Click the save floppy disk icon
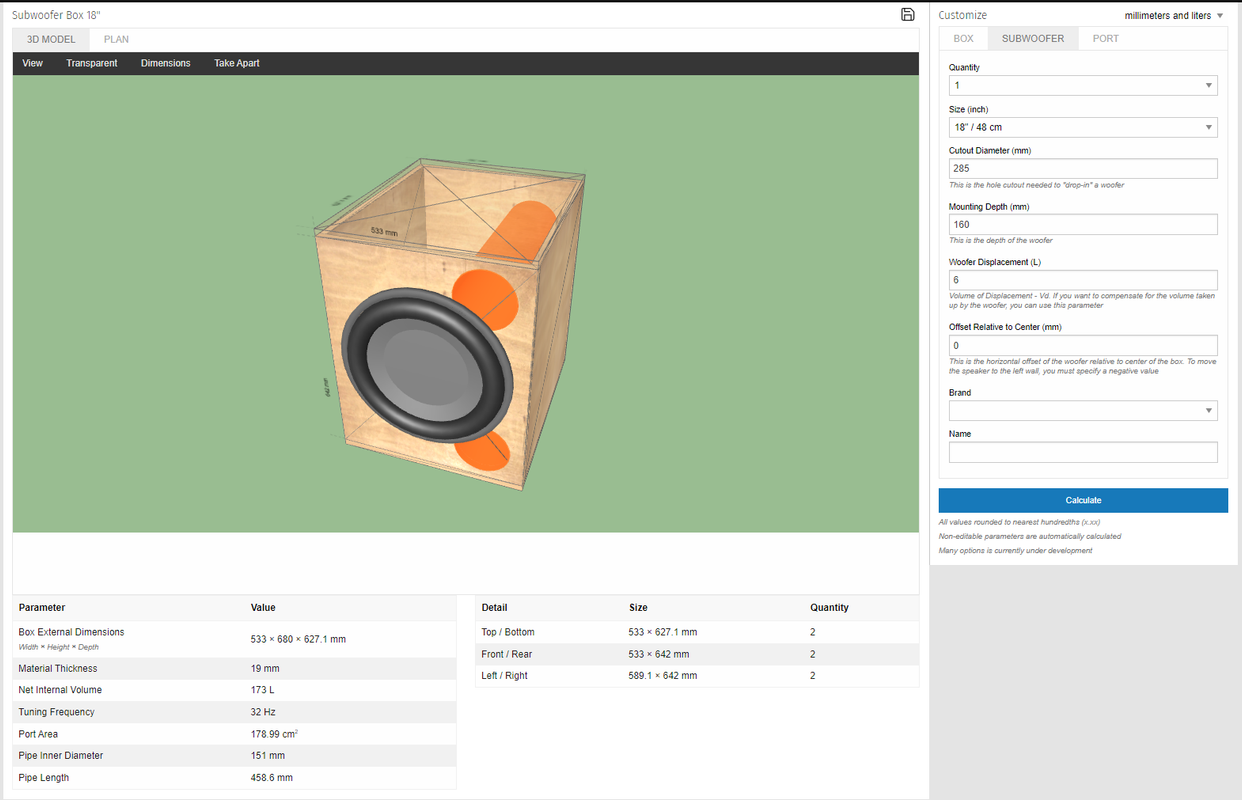 907,14
